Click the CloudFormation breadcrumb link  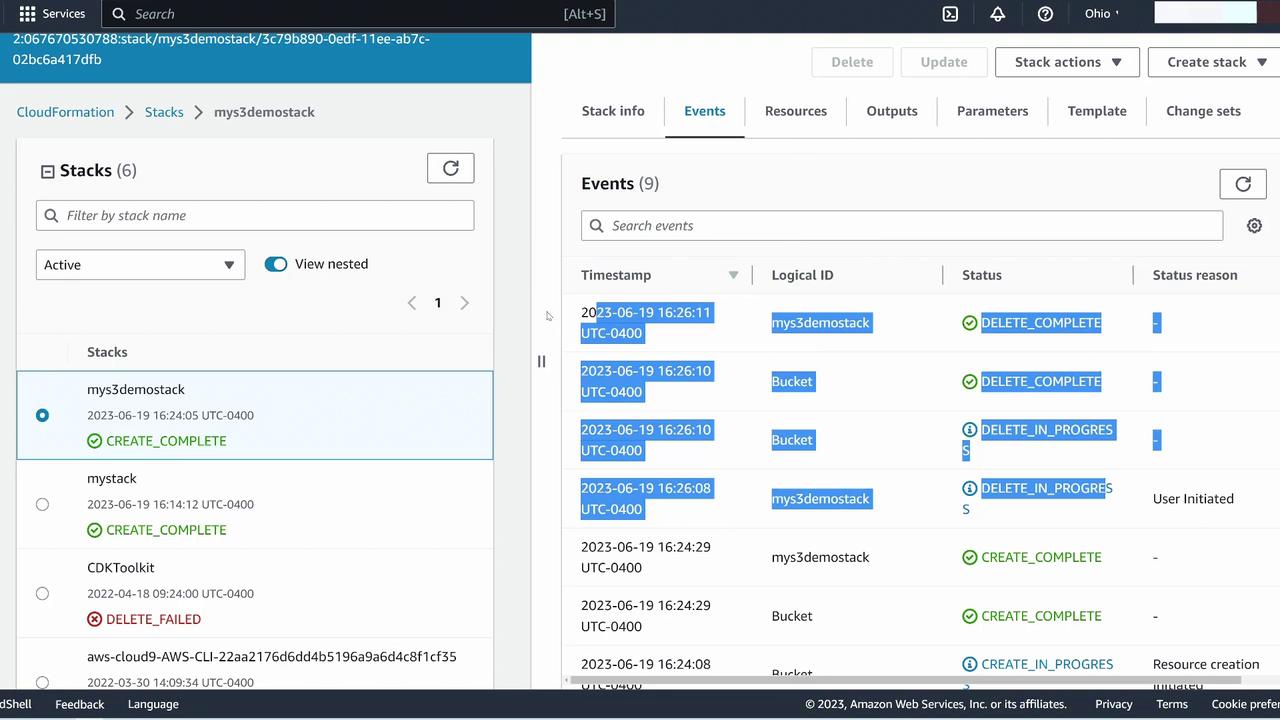65,112
